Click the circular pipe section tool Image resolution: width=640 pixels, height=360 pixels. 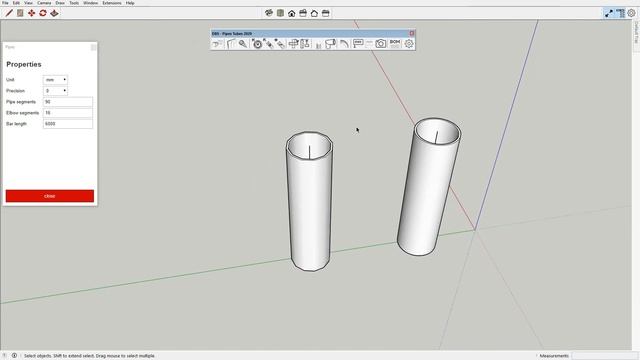(257, 43)
